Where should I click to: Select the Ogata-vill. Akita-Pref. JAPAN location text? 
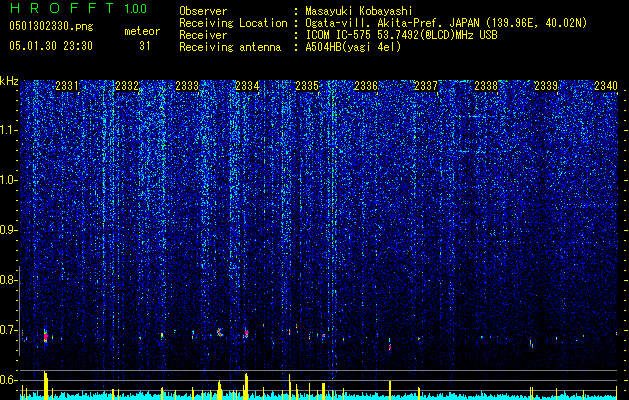446,24
